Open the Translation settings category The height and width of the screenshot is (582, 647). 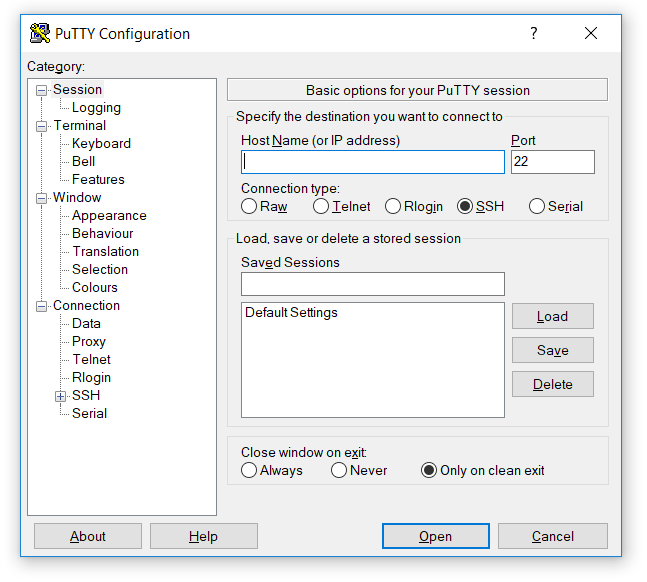coord(106,252)
